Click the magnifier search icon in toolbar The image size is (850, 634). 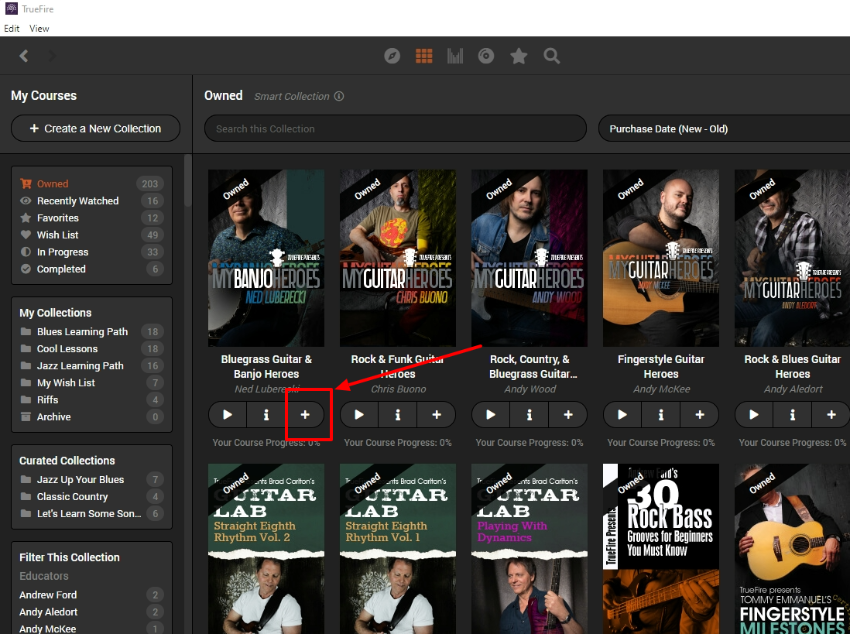(552, 56)
